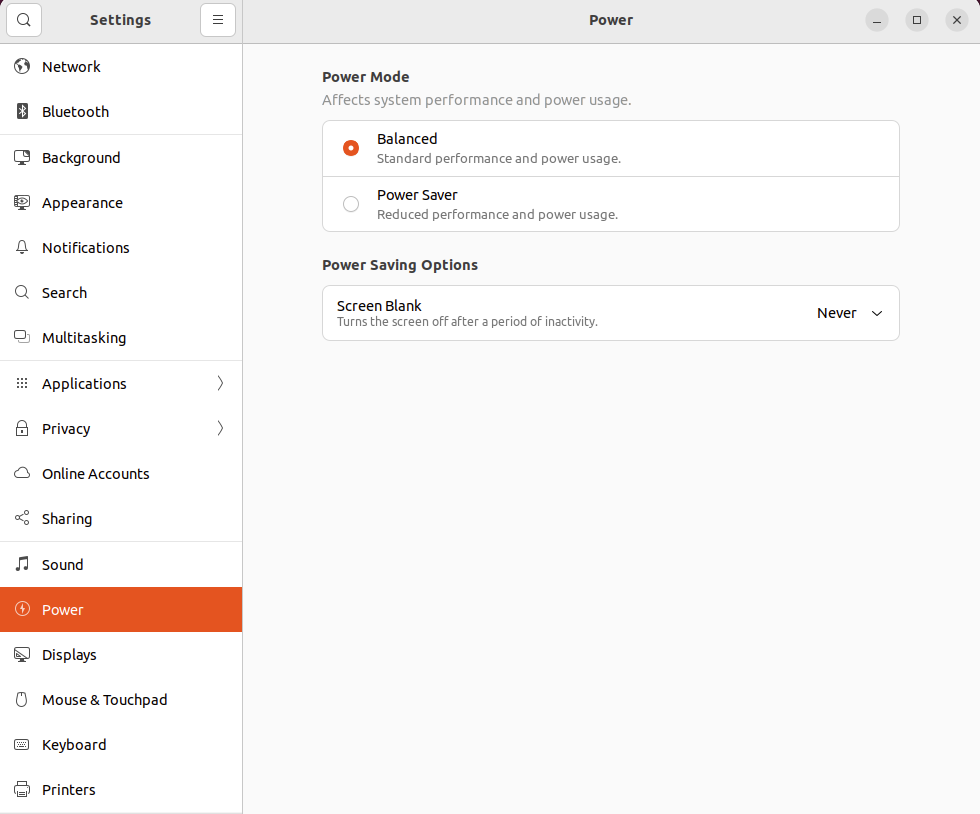Open the Screen Blank dropdown set to Never

pos(850,312)
